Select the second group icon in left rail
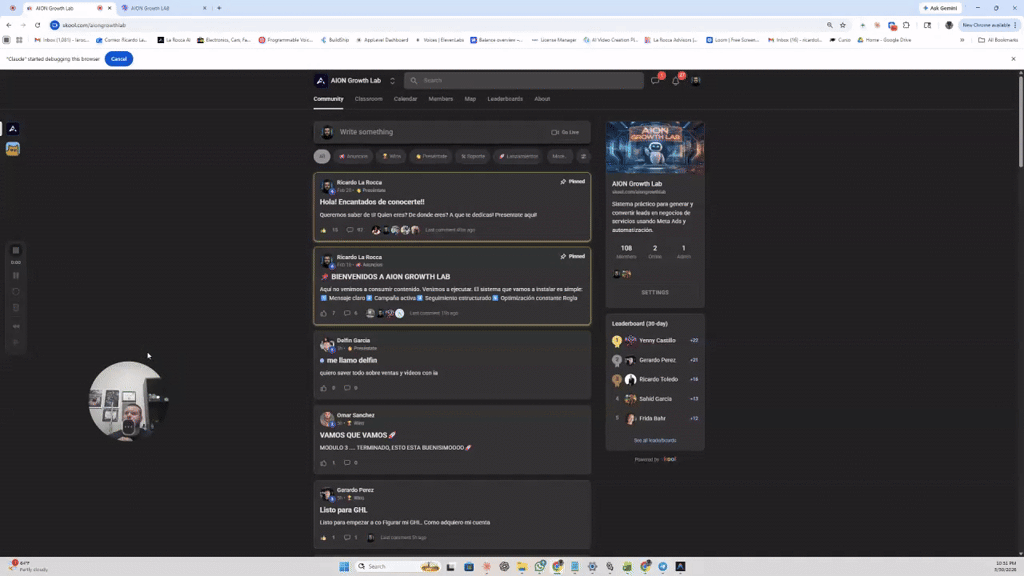The image size is (1024, 576). 12,149
